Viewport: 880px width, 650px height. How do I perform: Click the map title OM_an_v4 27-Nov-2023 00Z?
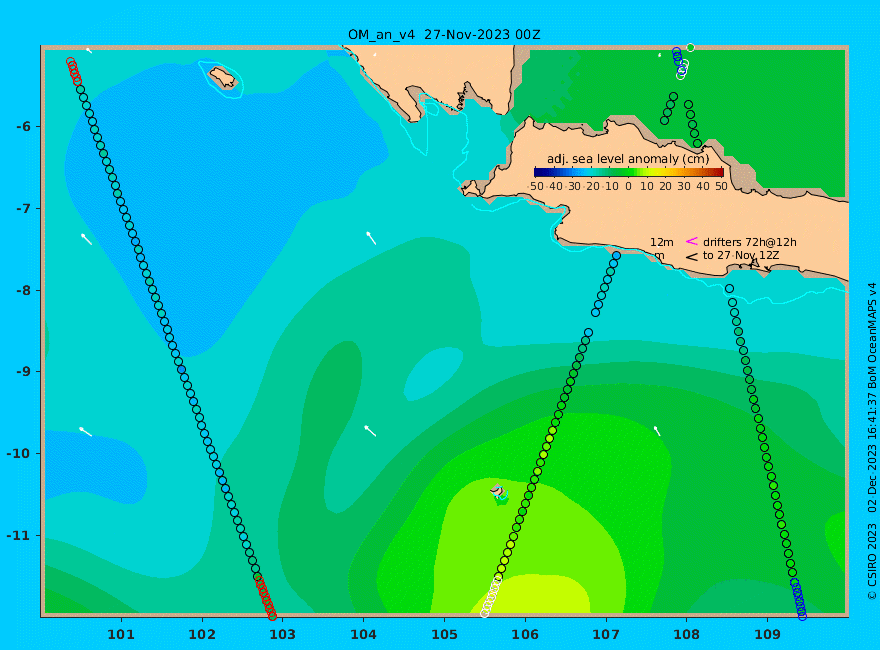[444, 34]
